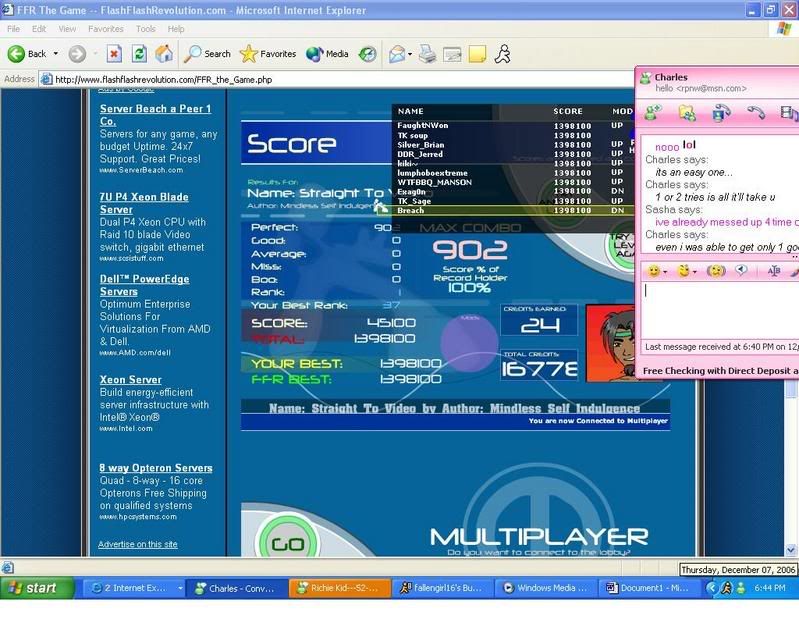Invite someone icon in Charles chat window
This screenshot has width=799, height=630.
654,113
